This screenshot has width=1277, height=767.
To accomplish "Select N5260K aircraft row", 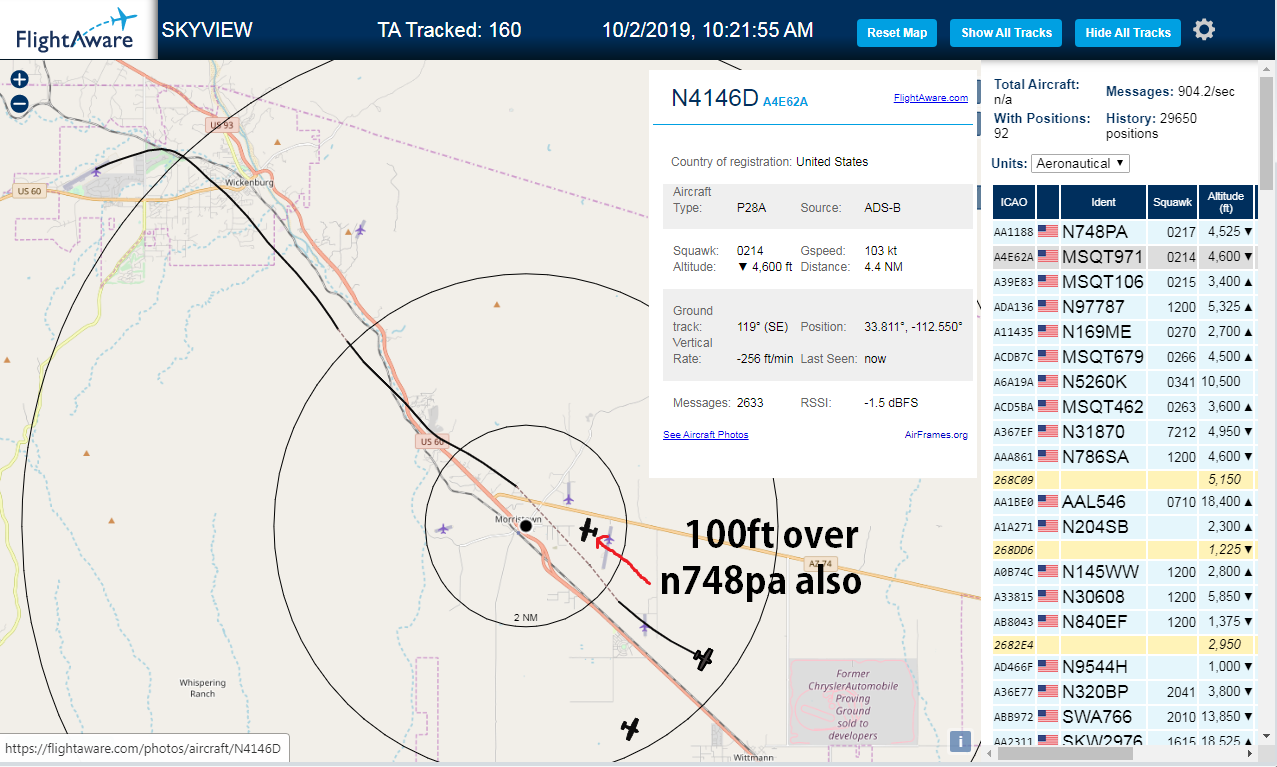I will 1124,381.
